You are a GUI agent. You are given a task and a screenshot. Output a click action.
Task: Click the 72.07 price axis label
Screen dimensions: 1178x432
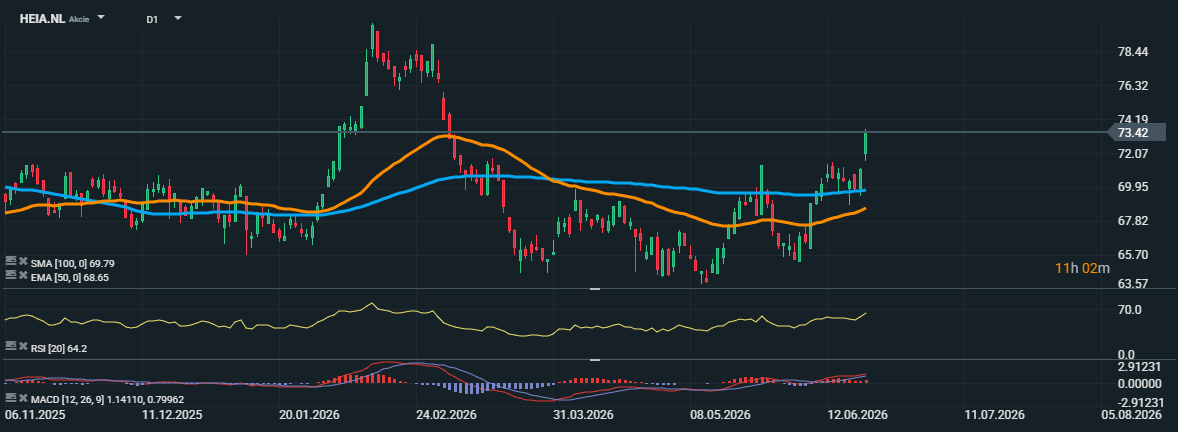tap(1132, 153)
